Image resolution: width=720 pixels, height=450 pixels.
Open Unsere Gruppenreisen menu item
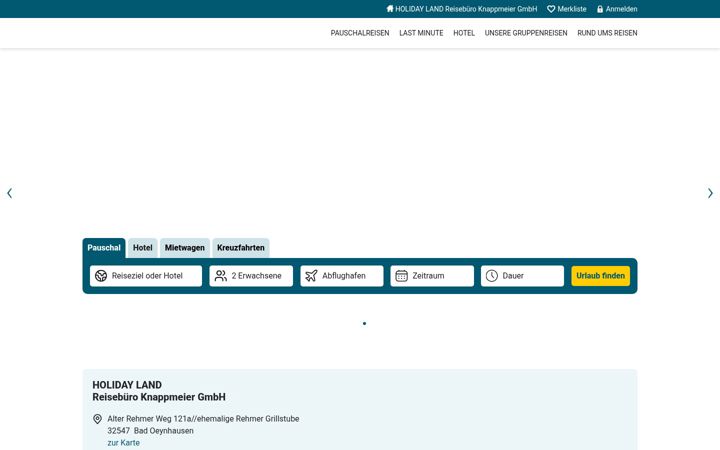(526, 33)
